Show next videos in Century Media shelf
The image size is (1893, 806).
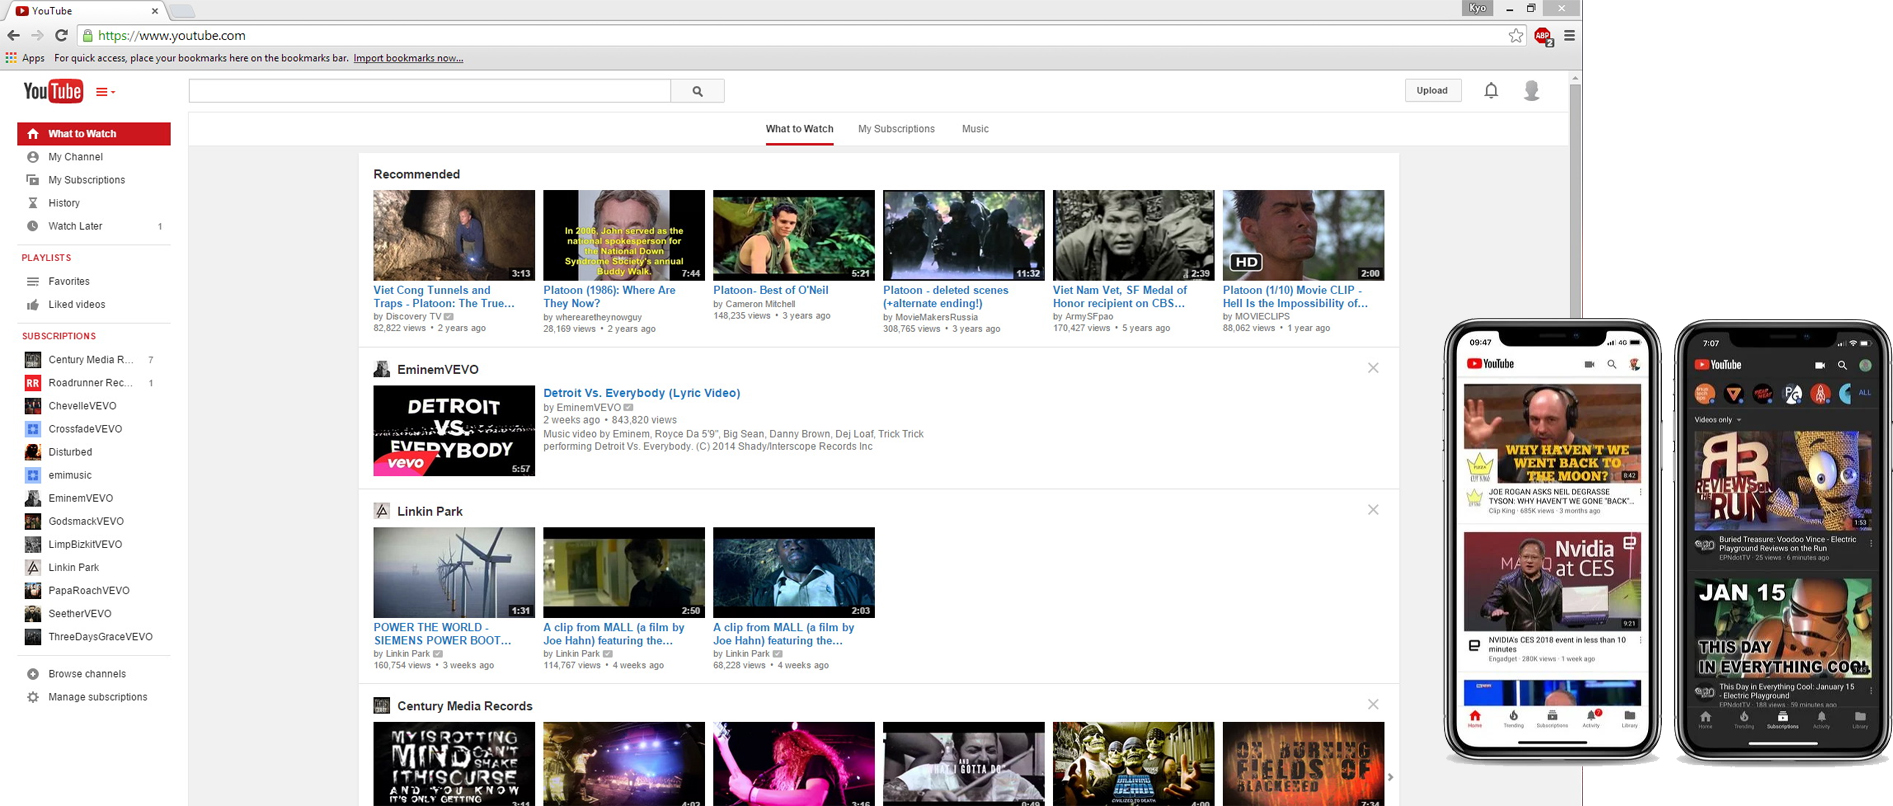(x=1390, y=777)
